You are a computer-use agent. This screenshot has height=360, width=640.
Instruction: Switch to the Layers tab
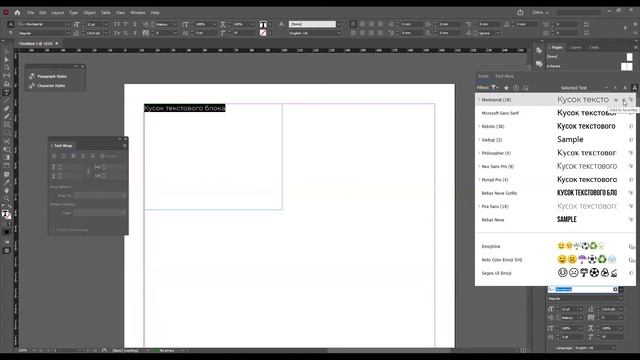(x=576, y=47)
